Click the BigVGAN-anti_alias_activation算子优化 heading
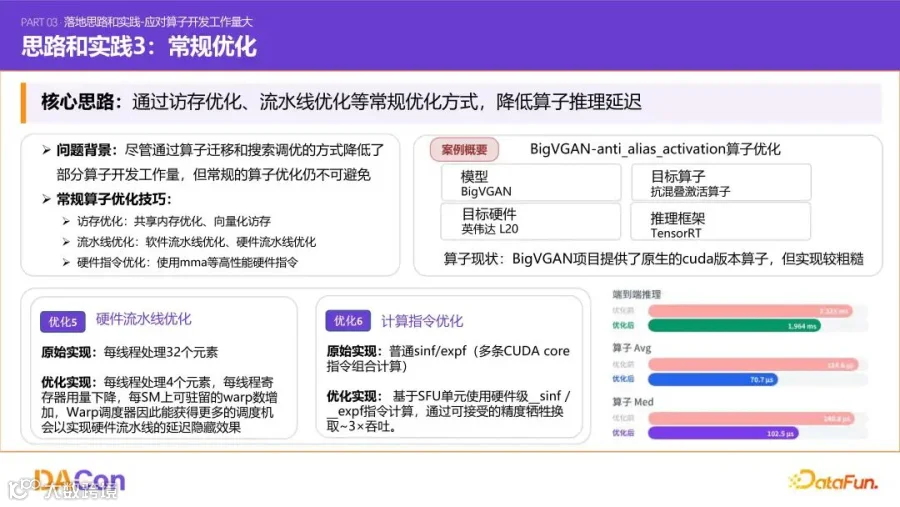 [x=655, y=149]
